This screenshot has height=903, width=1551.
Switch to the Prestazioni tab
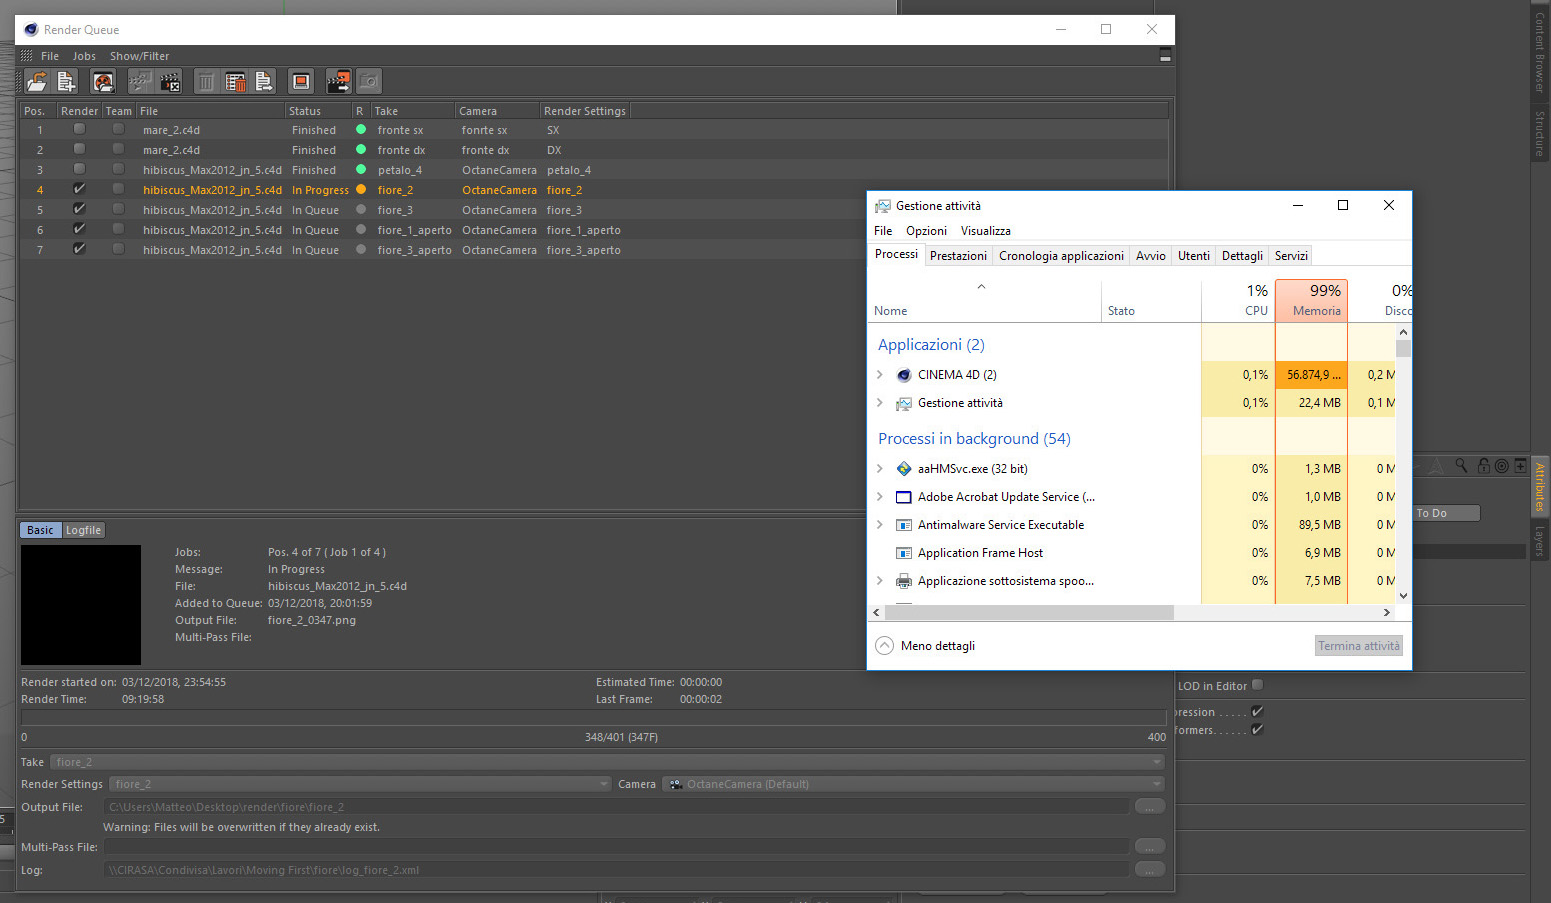tap(958, 256)
